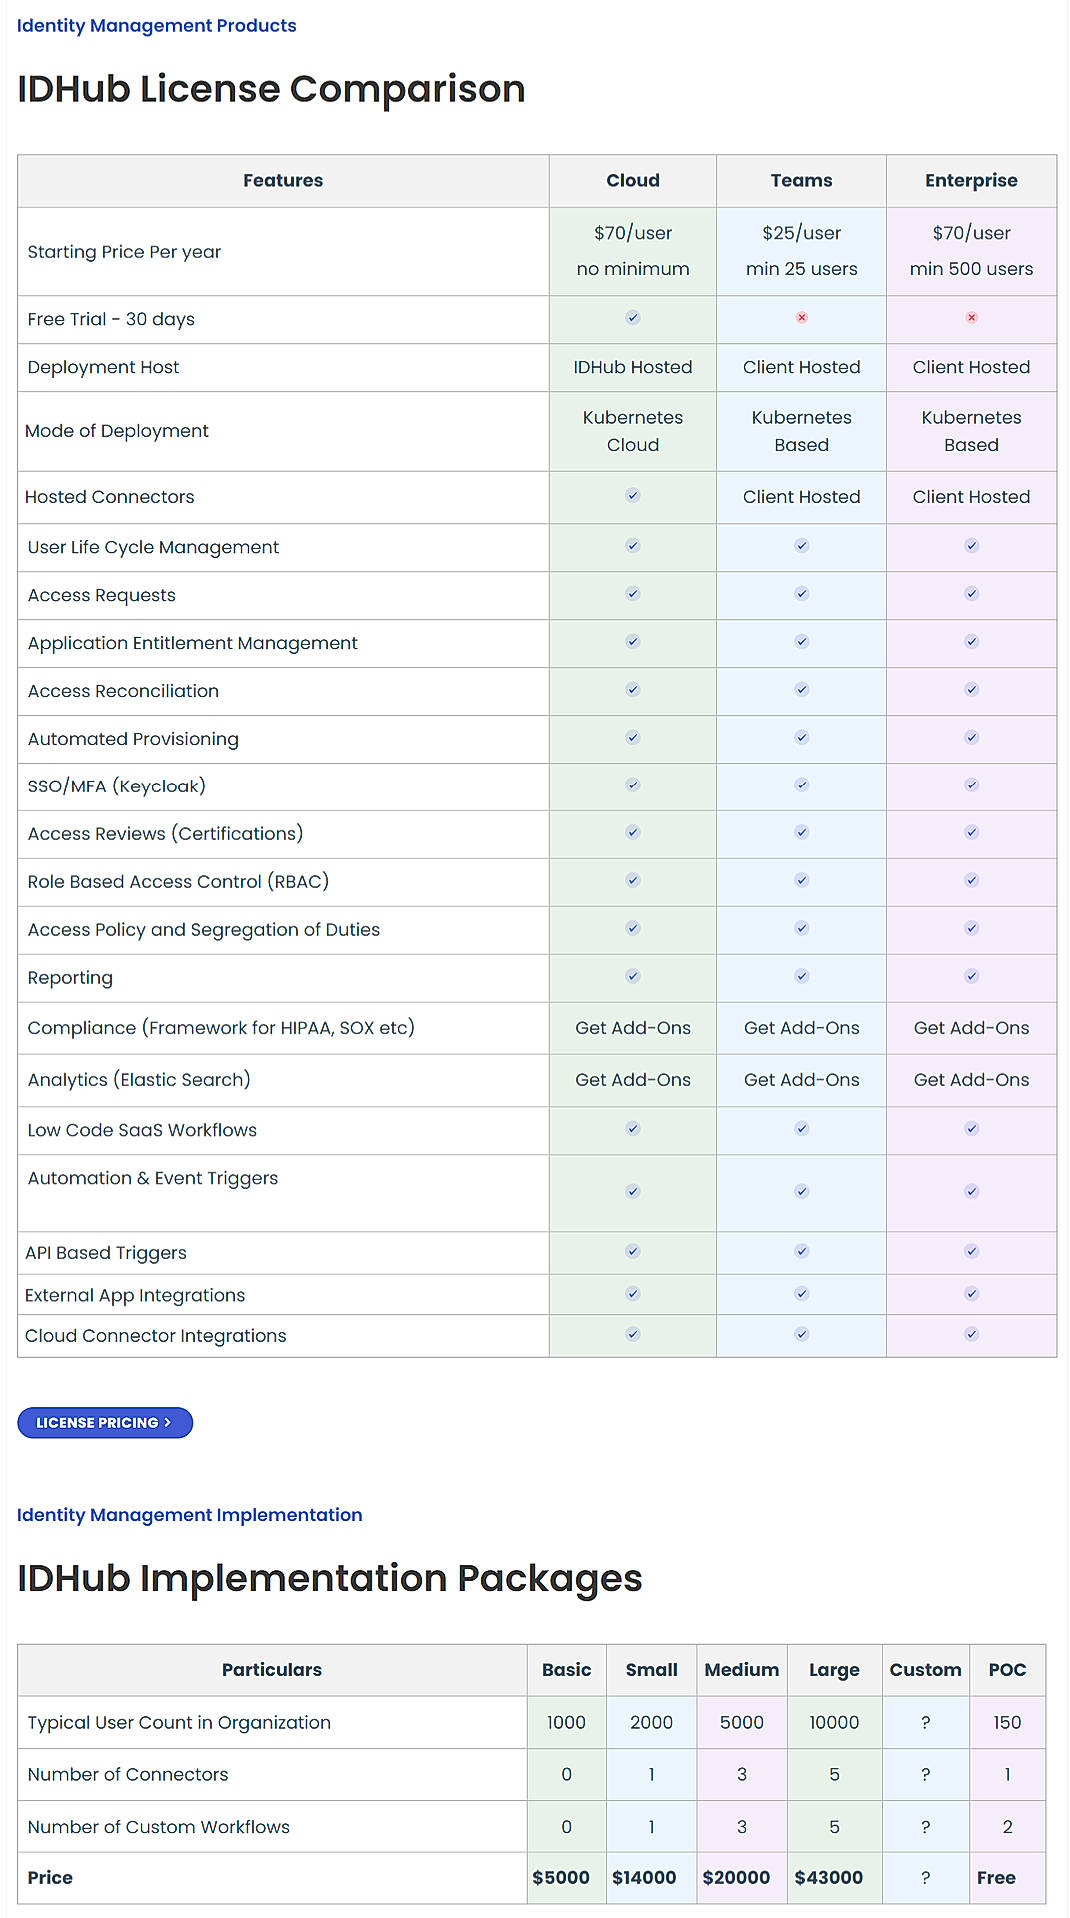Click the 'Number of Custom Workflows' row label

pos(159,1827)
